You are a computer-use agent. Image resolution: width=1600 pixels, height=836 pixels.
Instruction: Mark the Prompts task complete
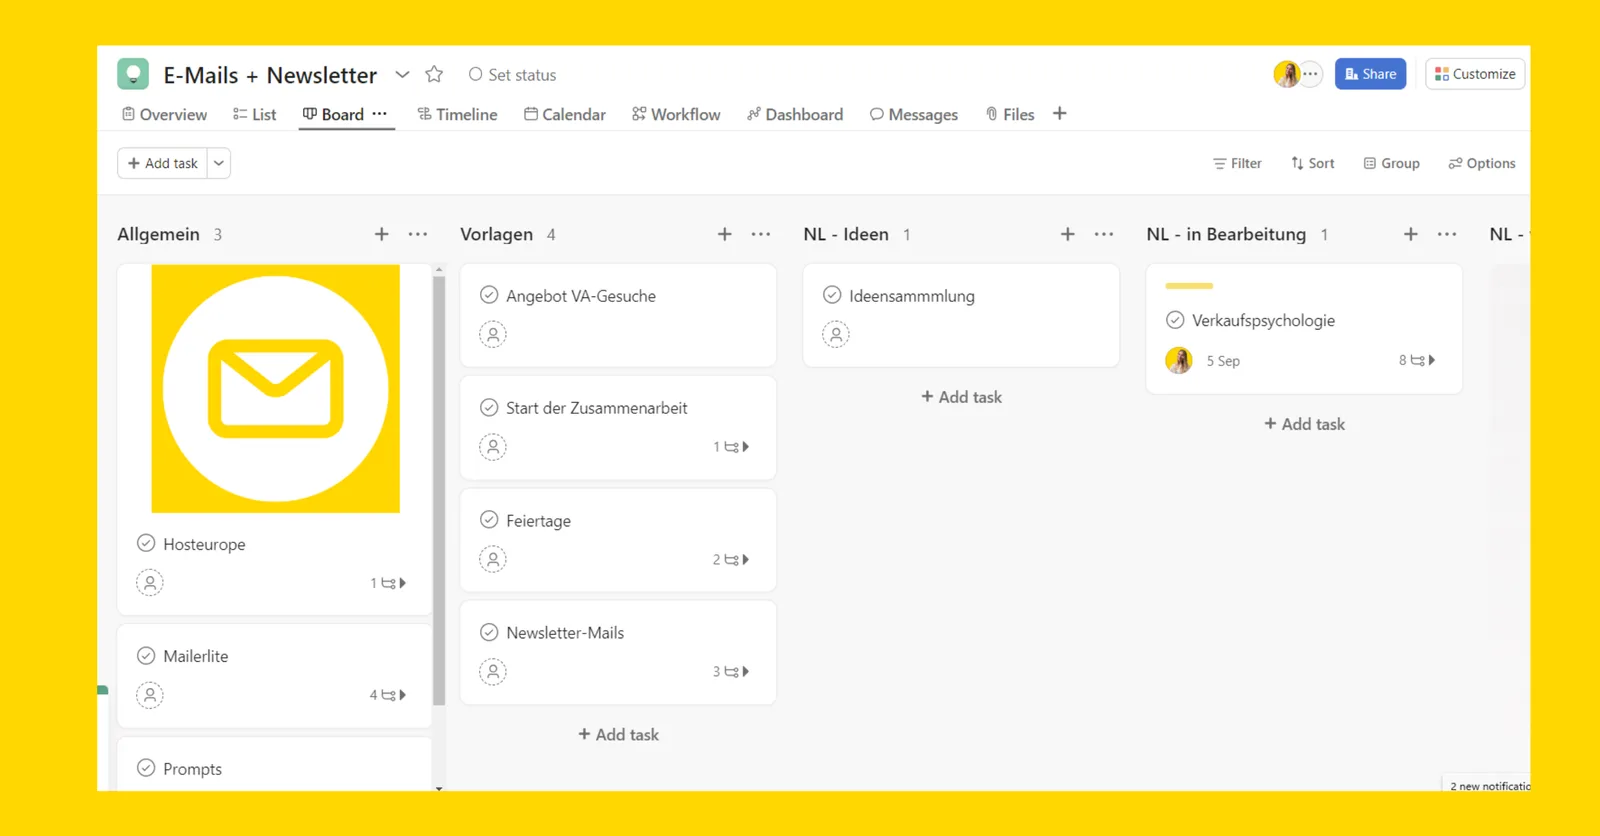[146, 768]
